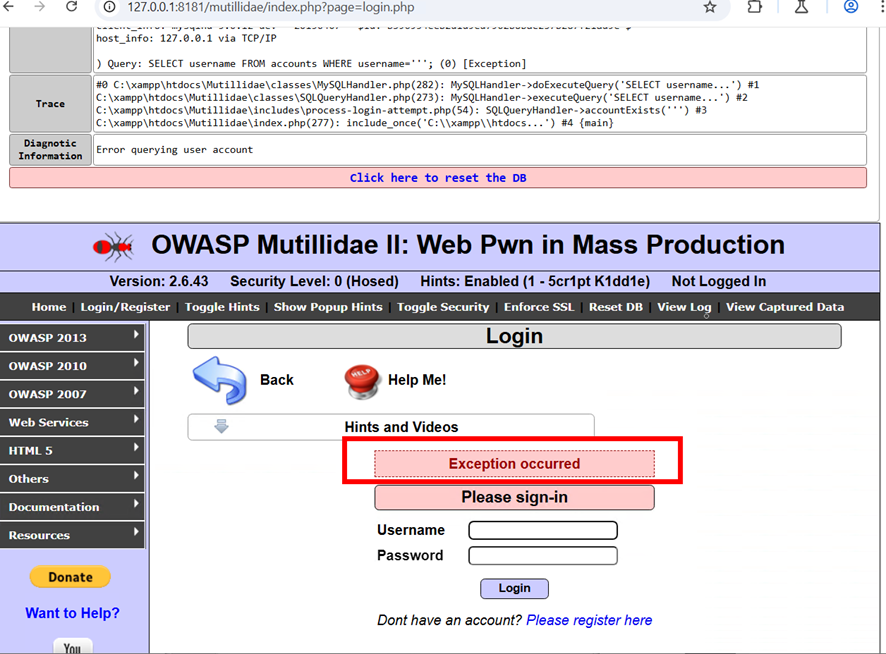Click the blue Back arrow icon
The height and width of the screenshot is (654, 886).
(x=220, y=380)
